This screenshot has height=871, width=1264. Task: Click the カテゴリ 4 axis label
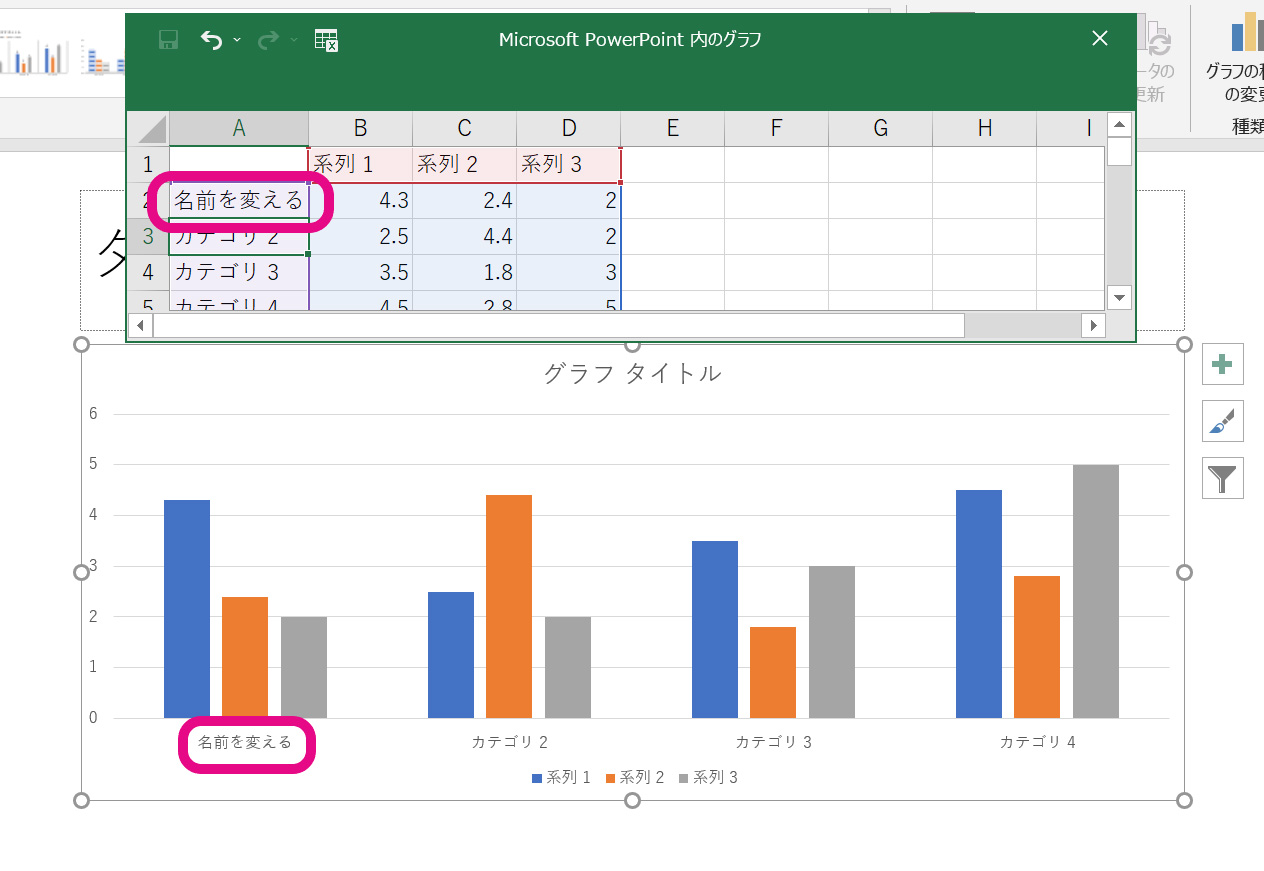[x=1038, y=742]
